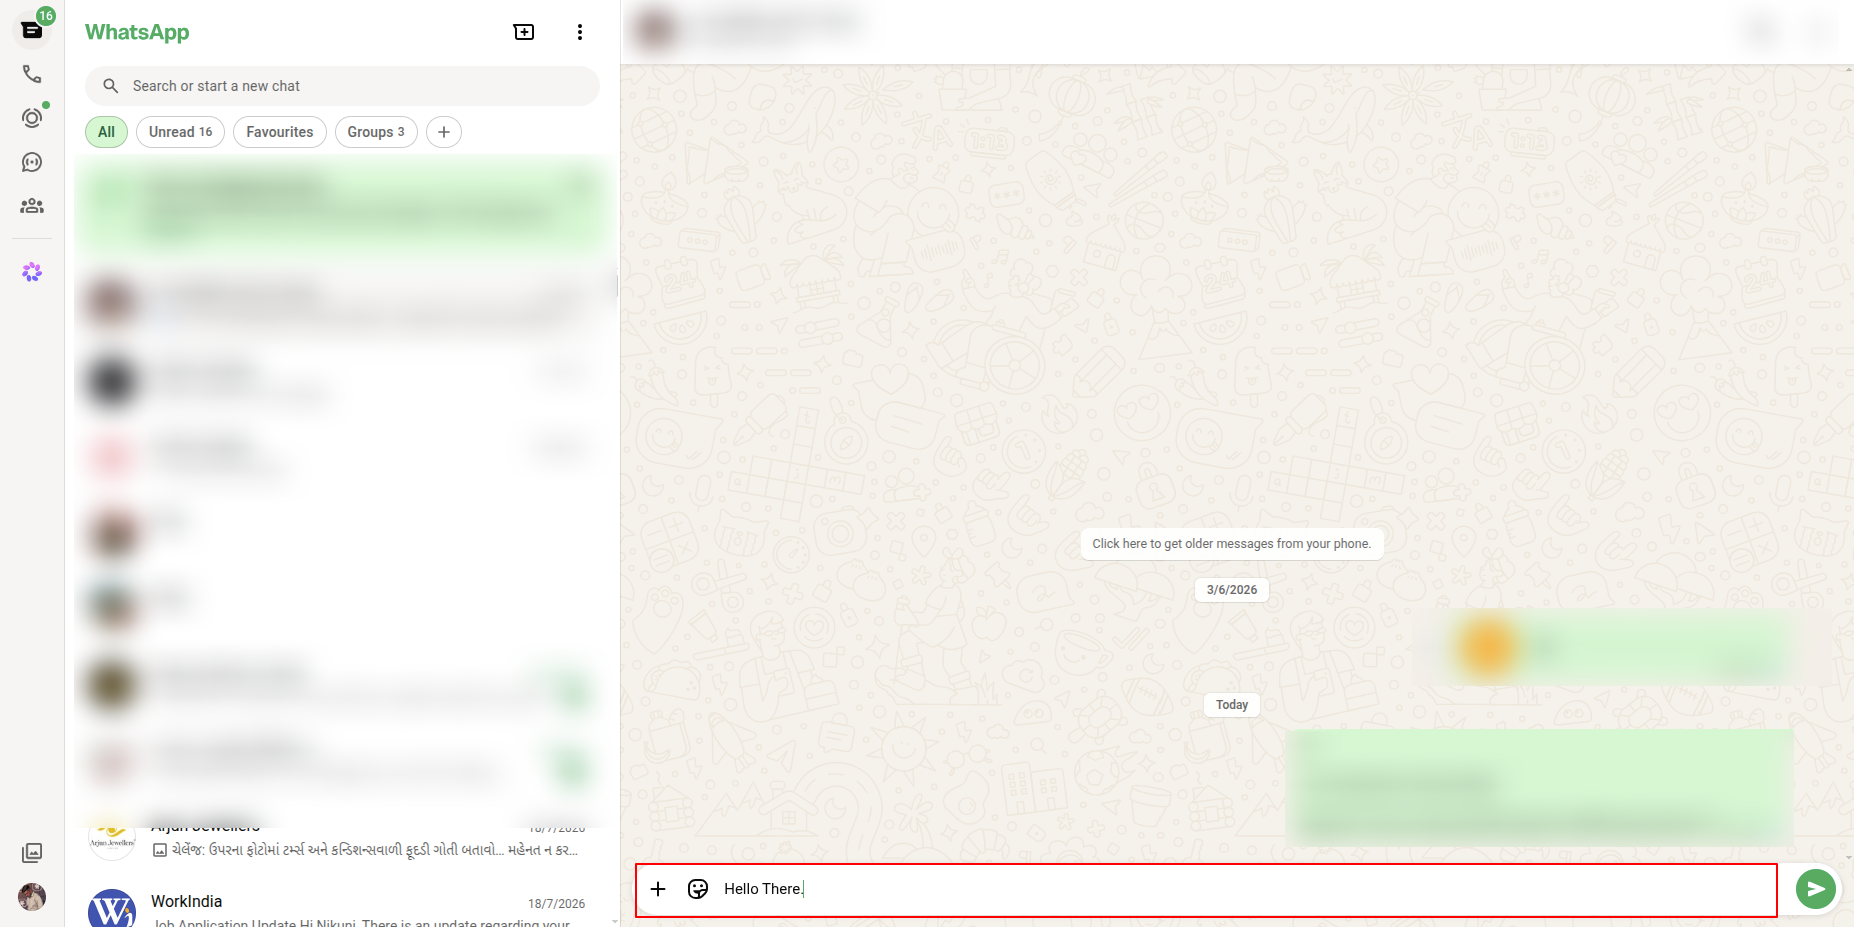Viewport: 1854px width, 927px height.
Task: Open the Calls tab in sidebar
Action: (x=32, y=74)
